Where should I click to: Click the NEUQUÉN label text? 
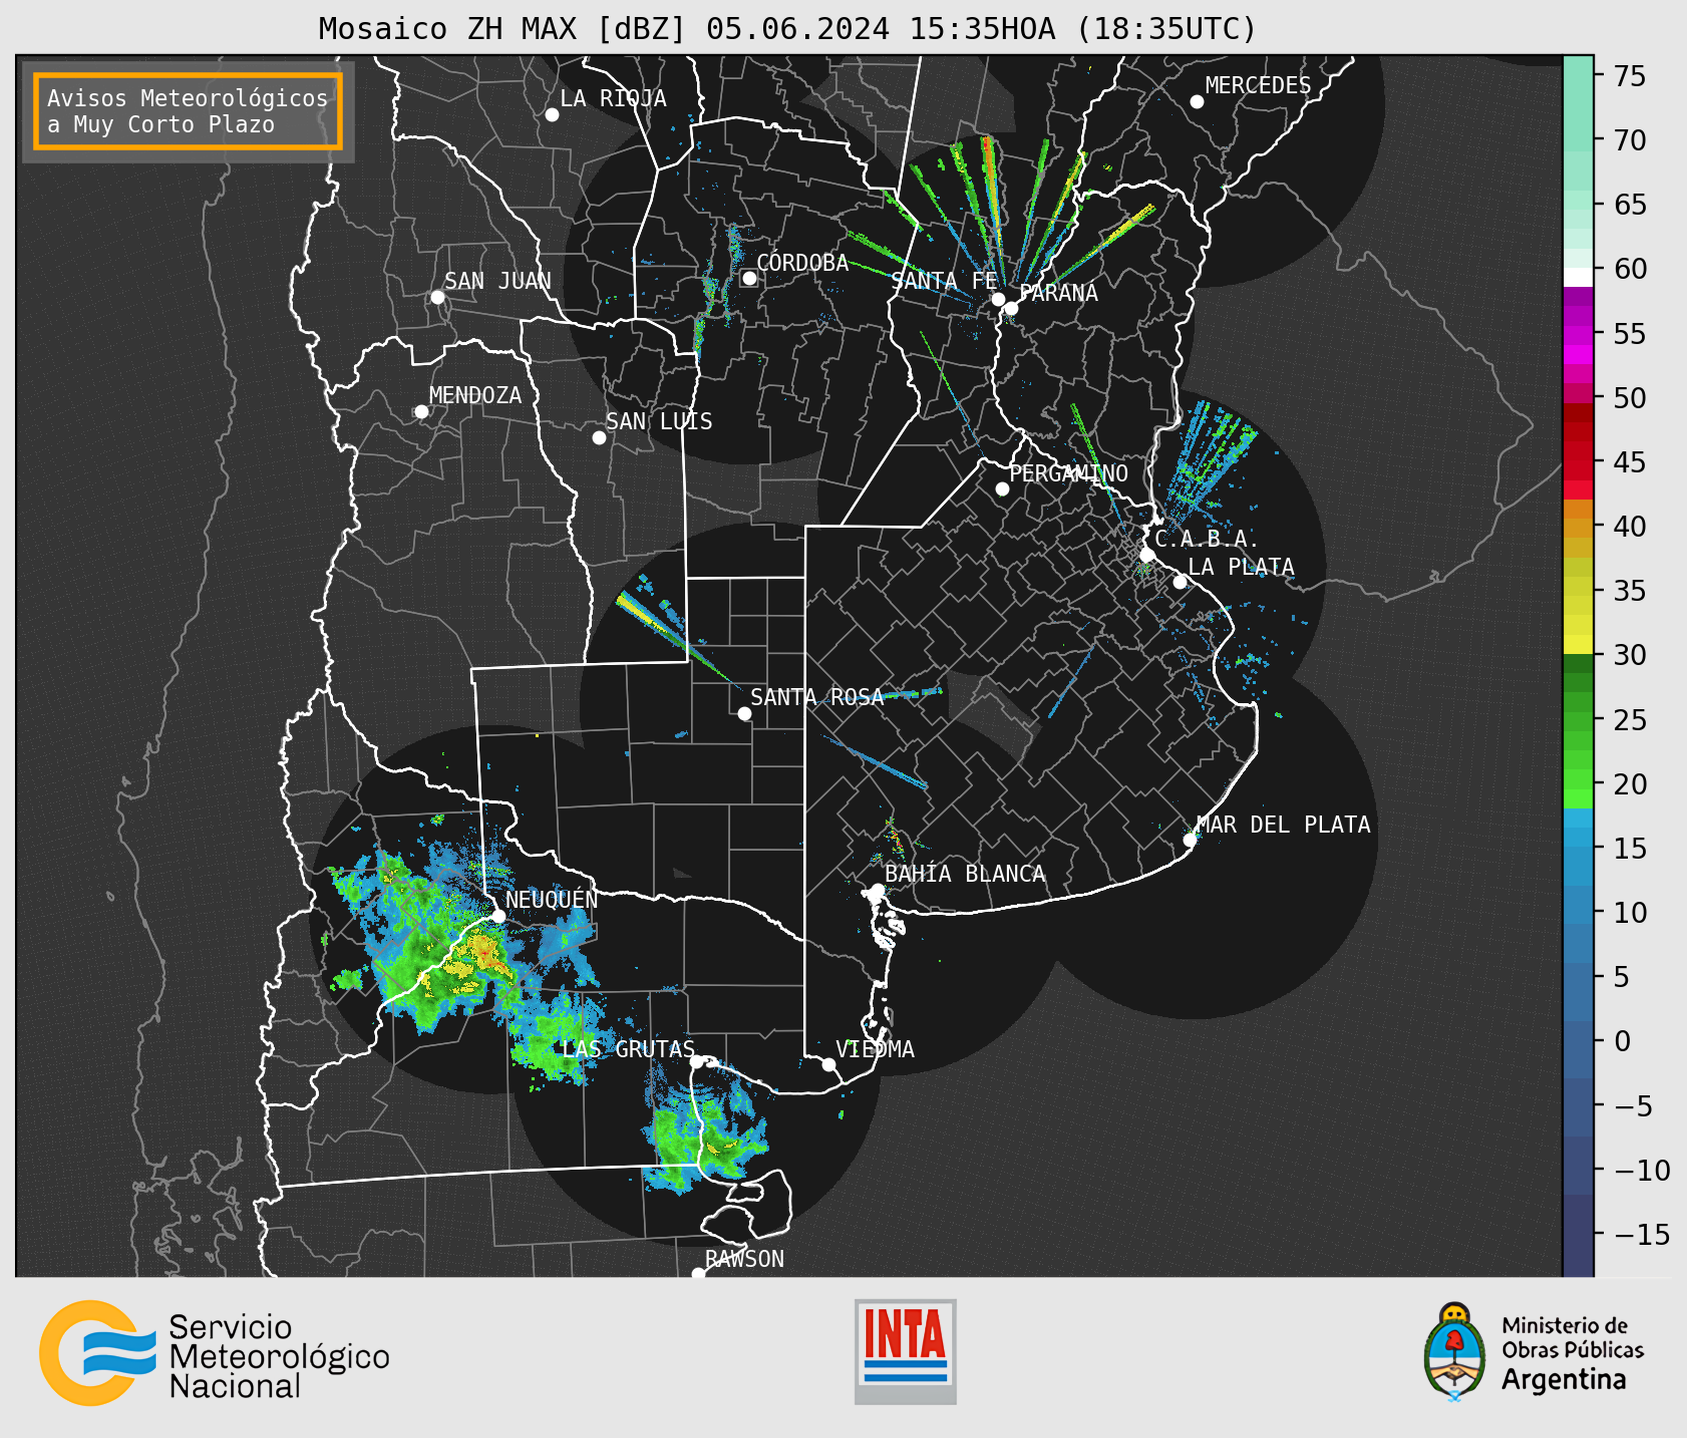551,900
